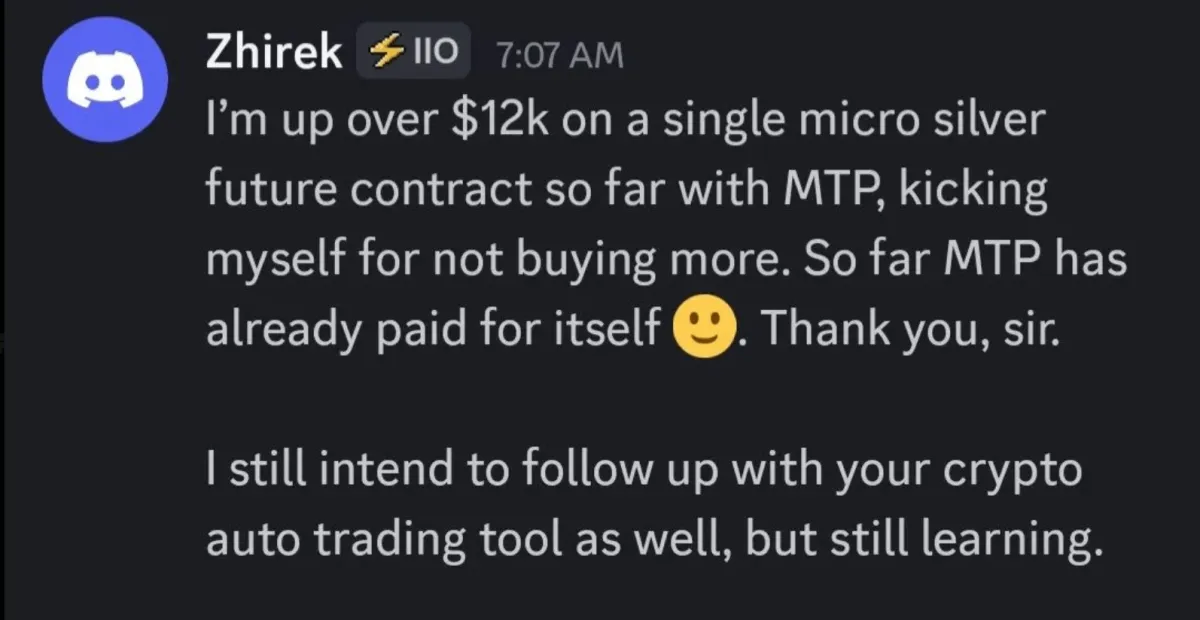Click the lightning bolt tag icon
1200x620 pixels.
(x=381, y=54)
